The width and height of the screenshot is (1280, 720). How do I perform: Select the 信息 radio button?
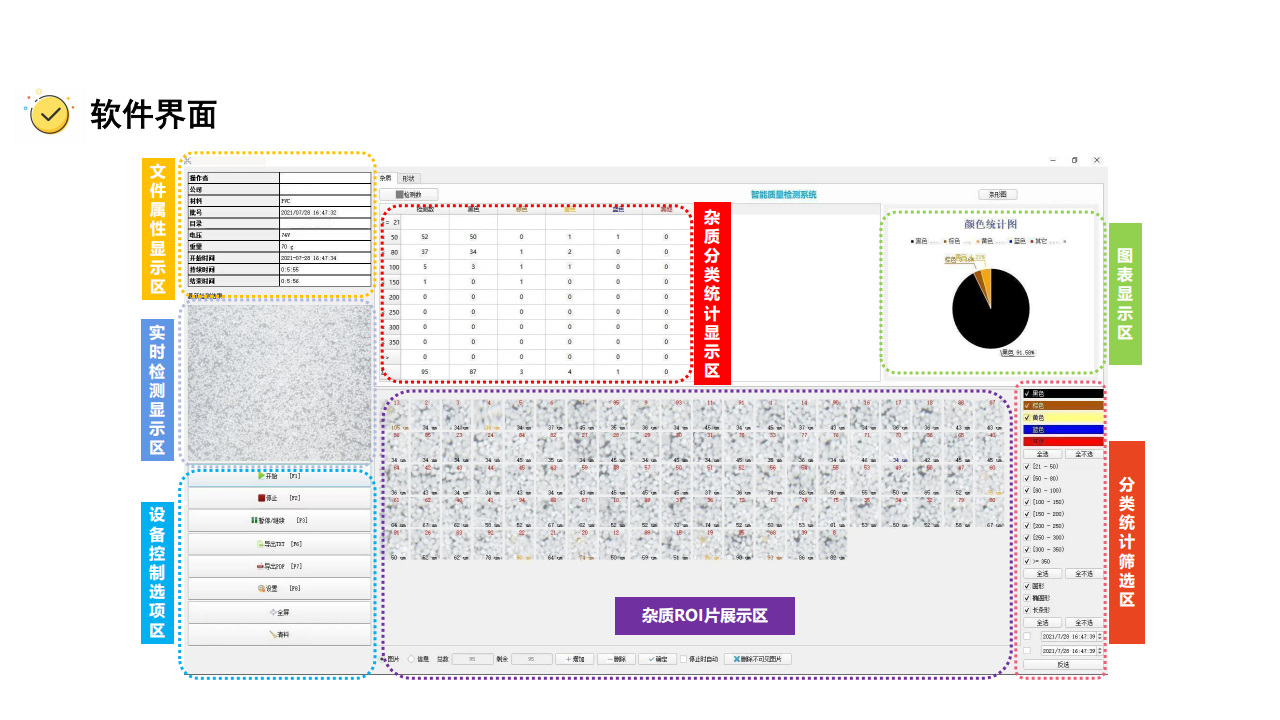[412, 659]
